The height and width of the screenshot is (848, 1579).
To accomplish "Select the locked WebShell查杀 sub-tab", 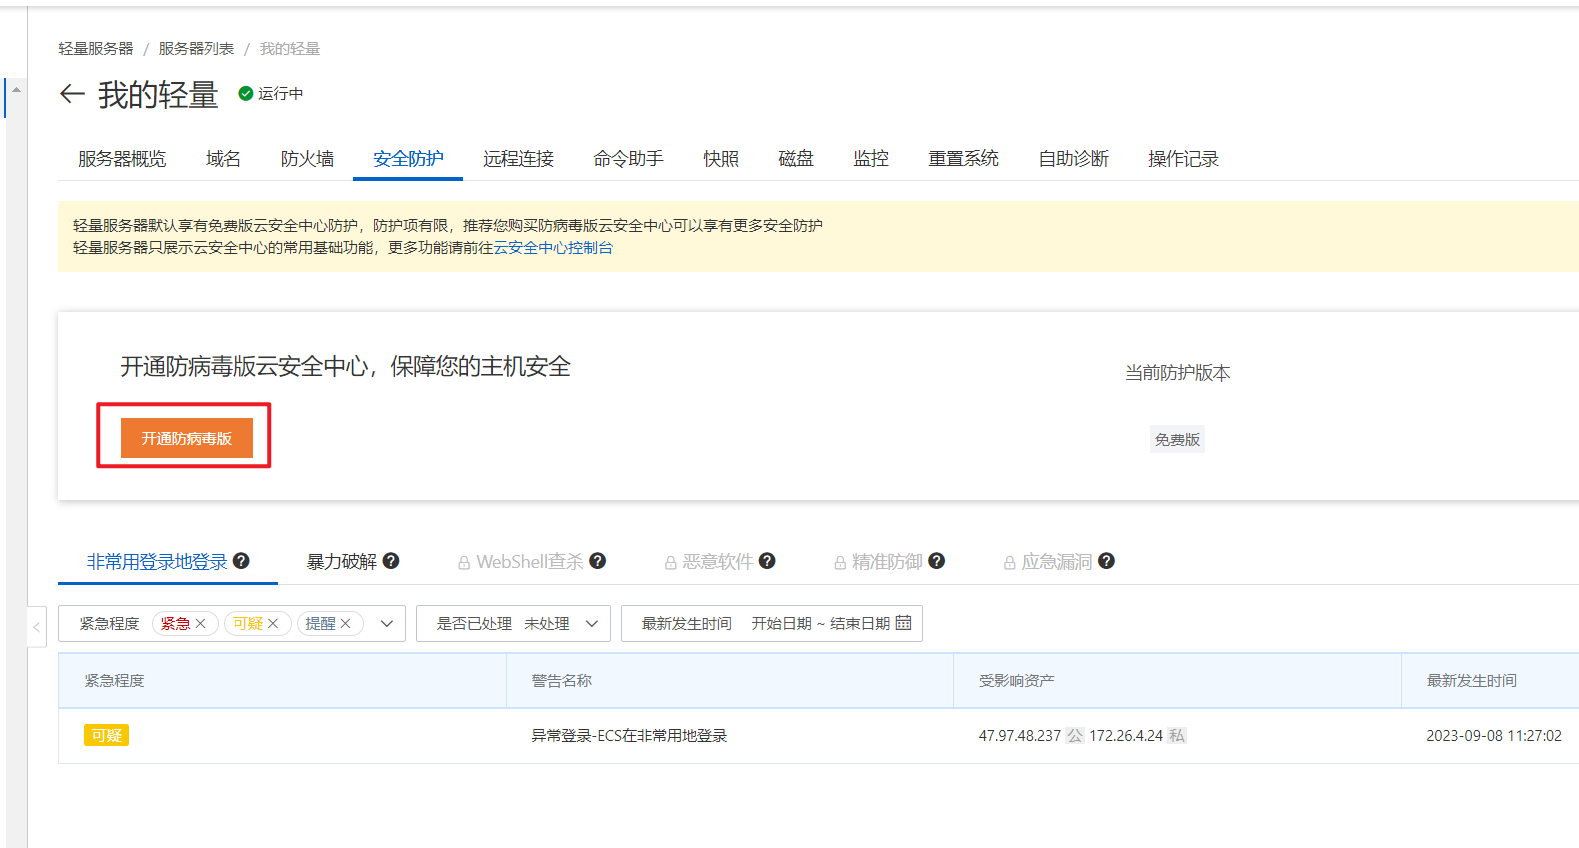I will click(x=530, y=562).
